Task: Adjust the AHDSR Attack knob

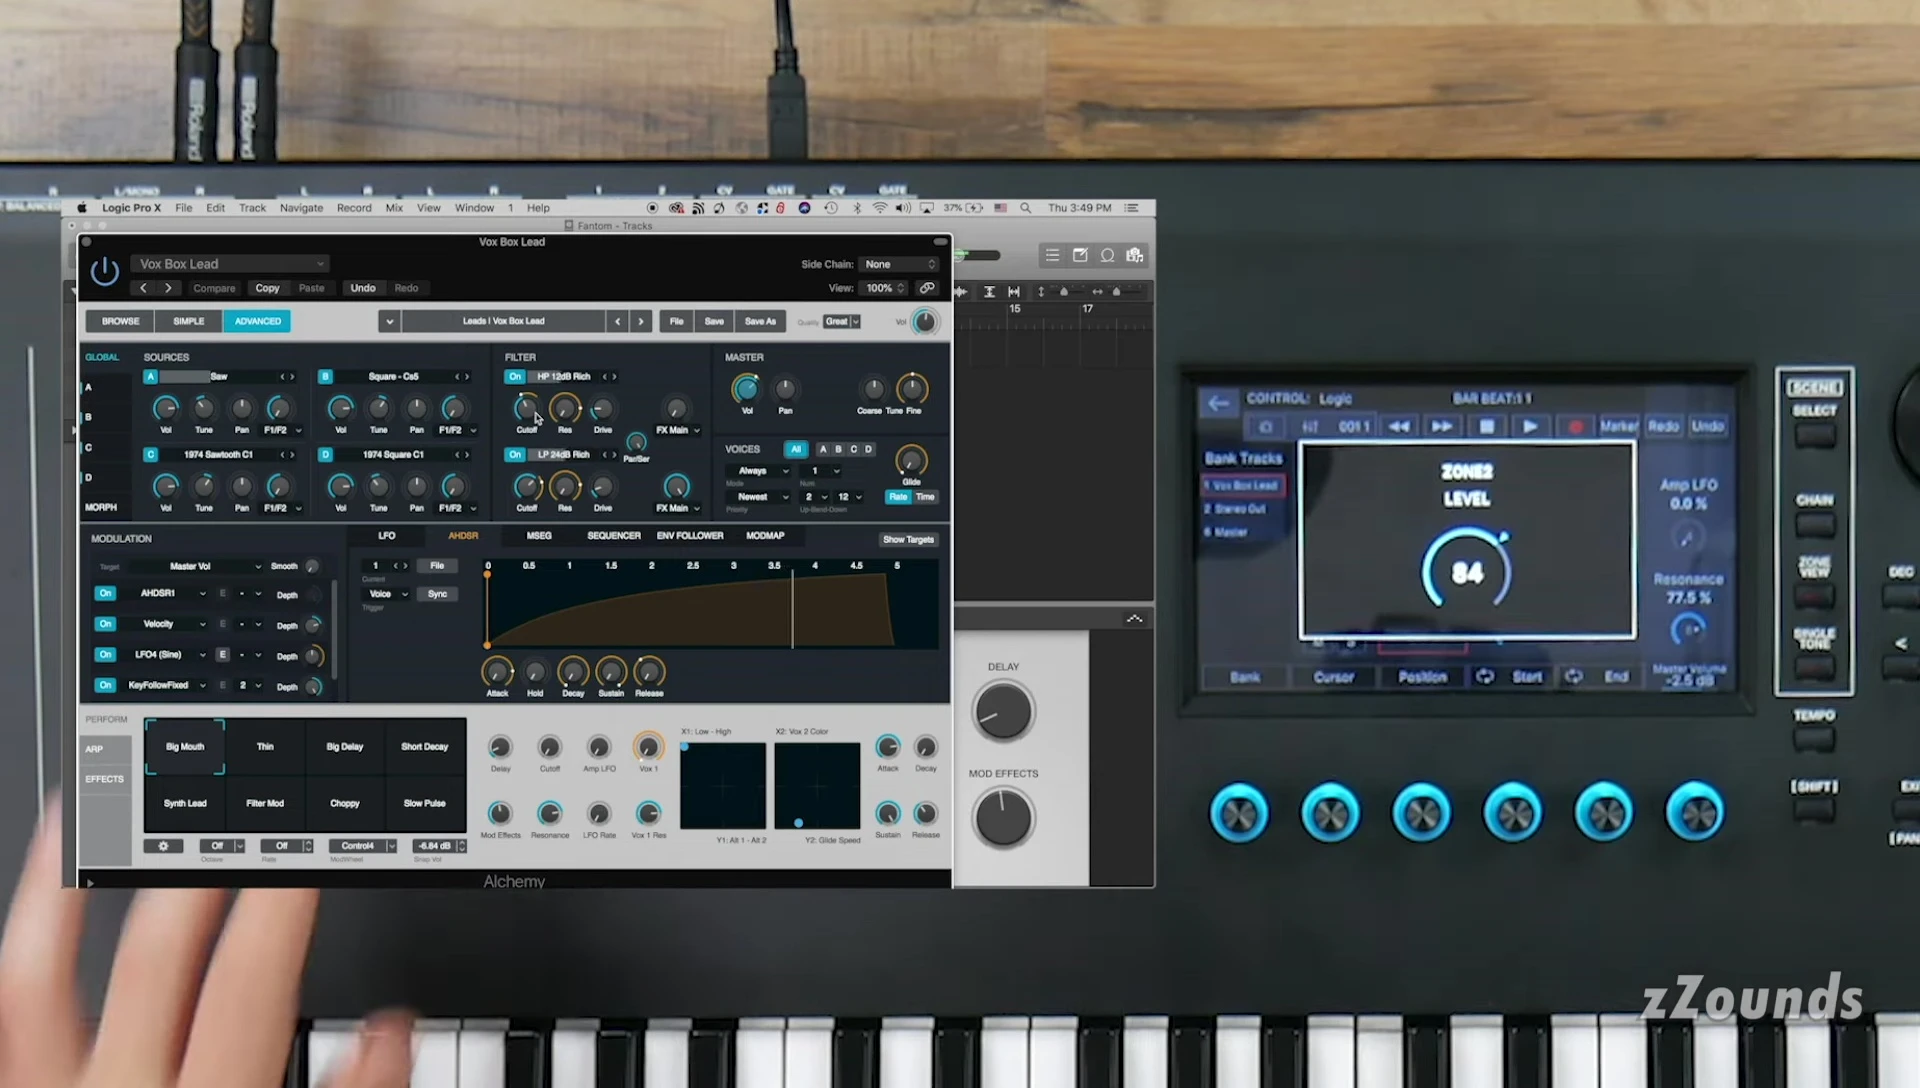Action: [x=497, y=672]
